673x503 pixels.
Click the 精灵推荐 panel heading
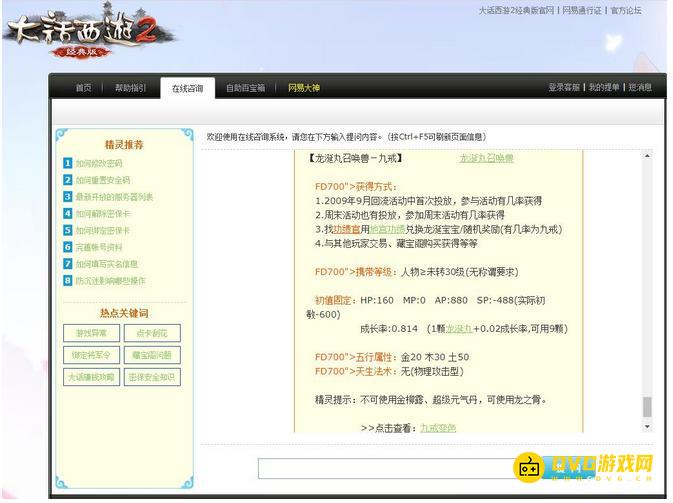(x=124, y=145)
